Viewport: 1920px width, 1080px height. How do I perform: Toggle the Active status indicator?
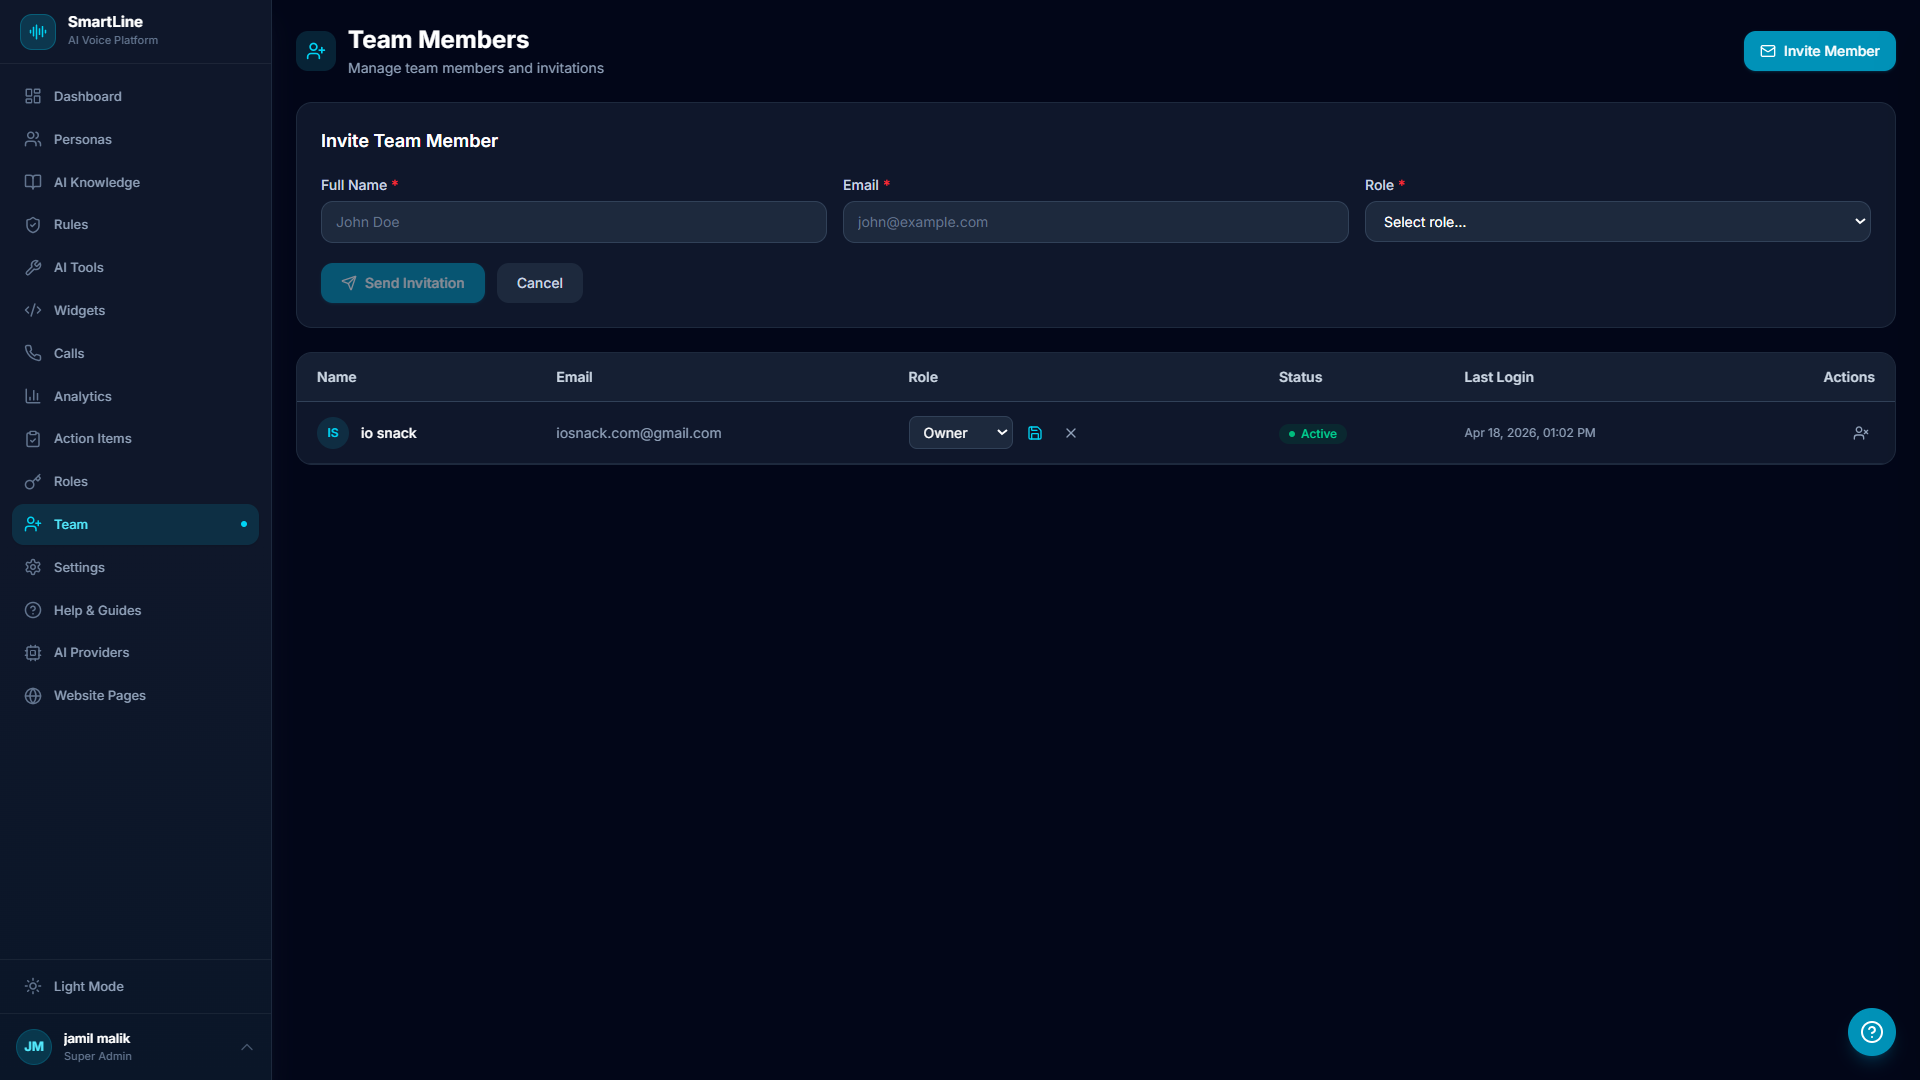coord(1312,434)
